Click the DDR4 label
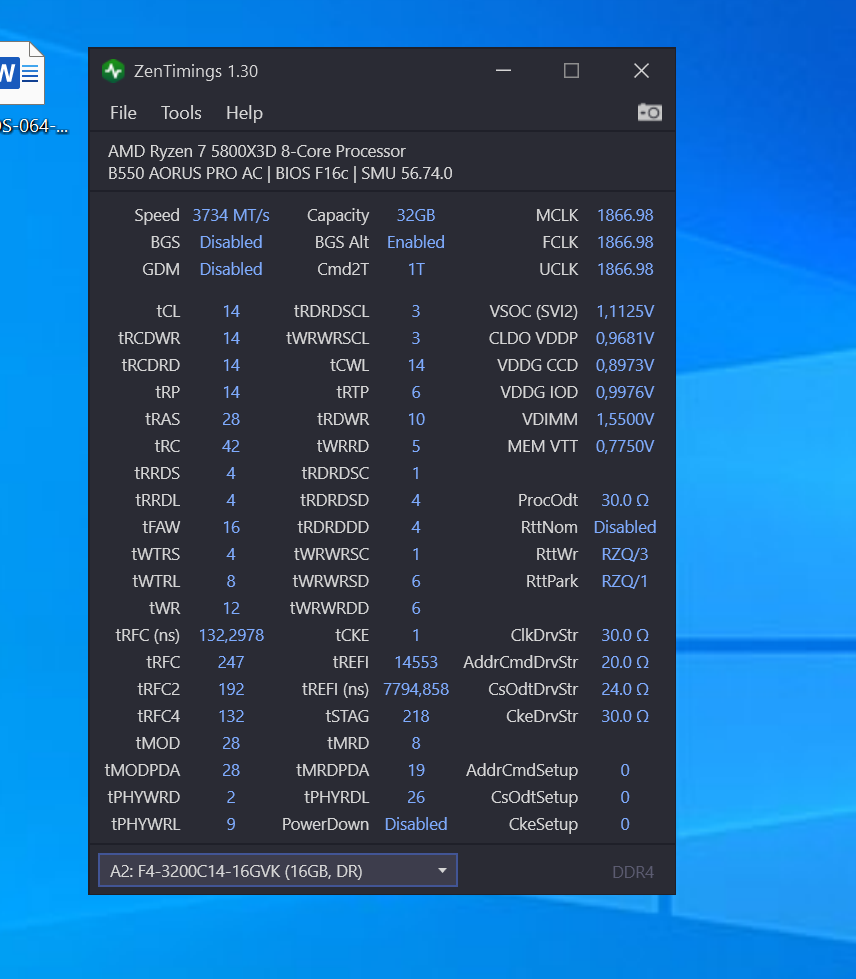 632,872
